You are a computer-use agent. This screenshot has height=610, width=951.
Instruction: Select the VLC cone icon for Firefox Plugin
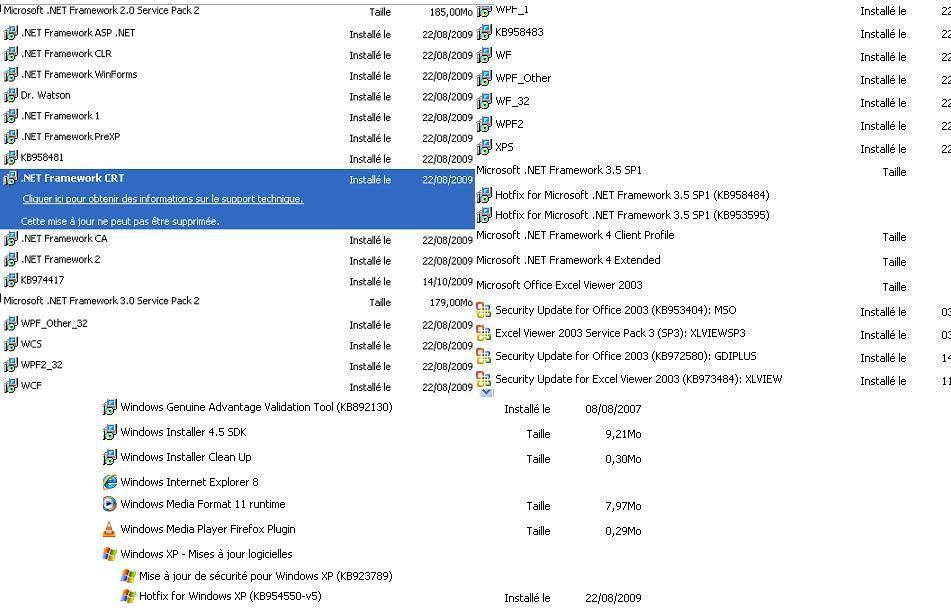[109, 529]
